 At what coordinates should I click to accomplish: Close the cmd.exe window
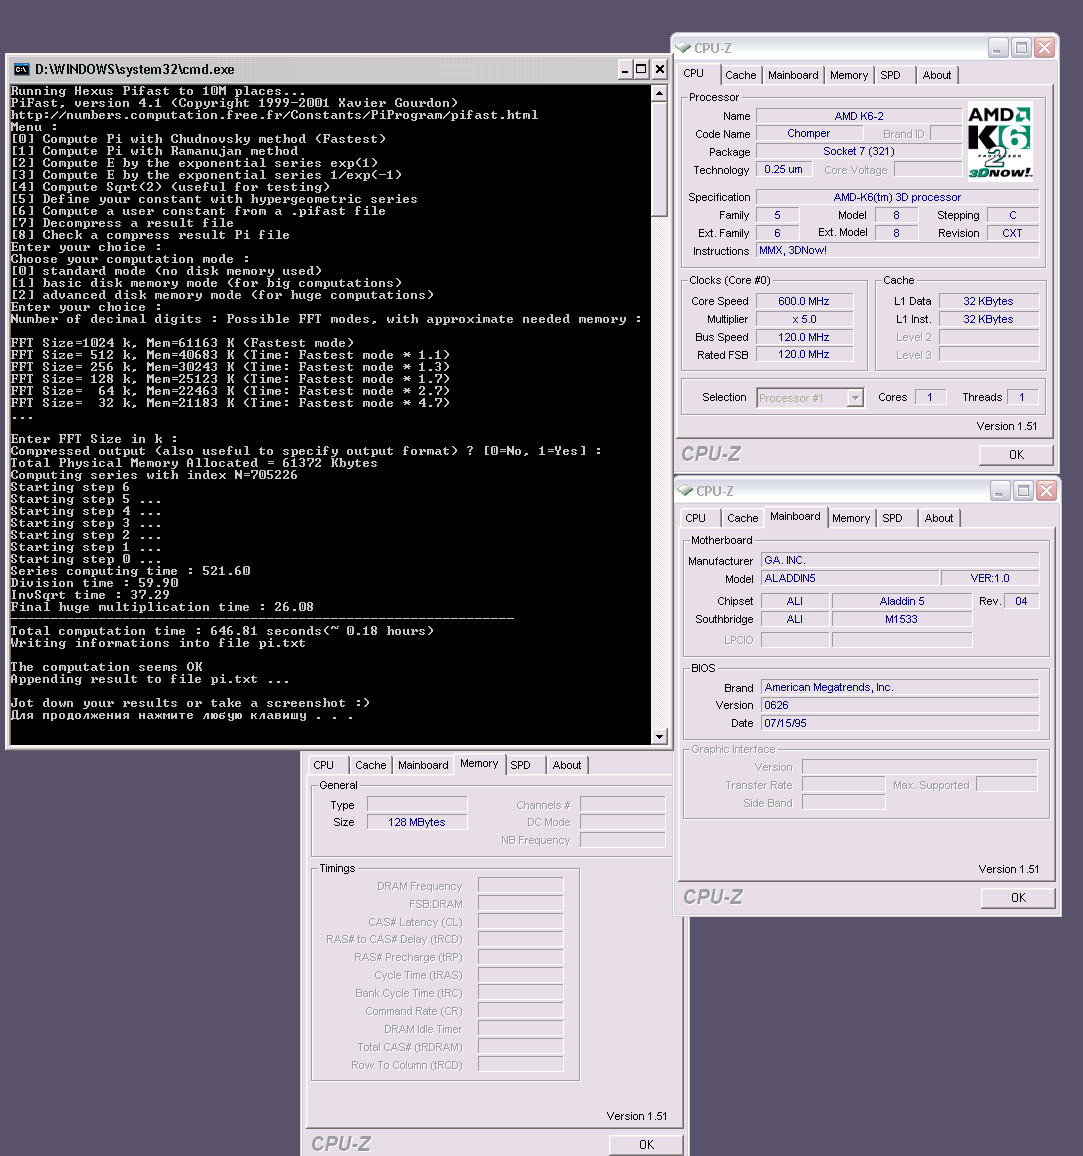click(660, 69)
